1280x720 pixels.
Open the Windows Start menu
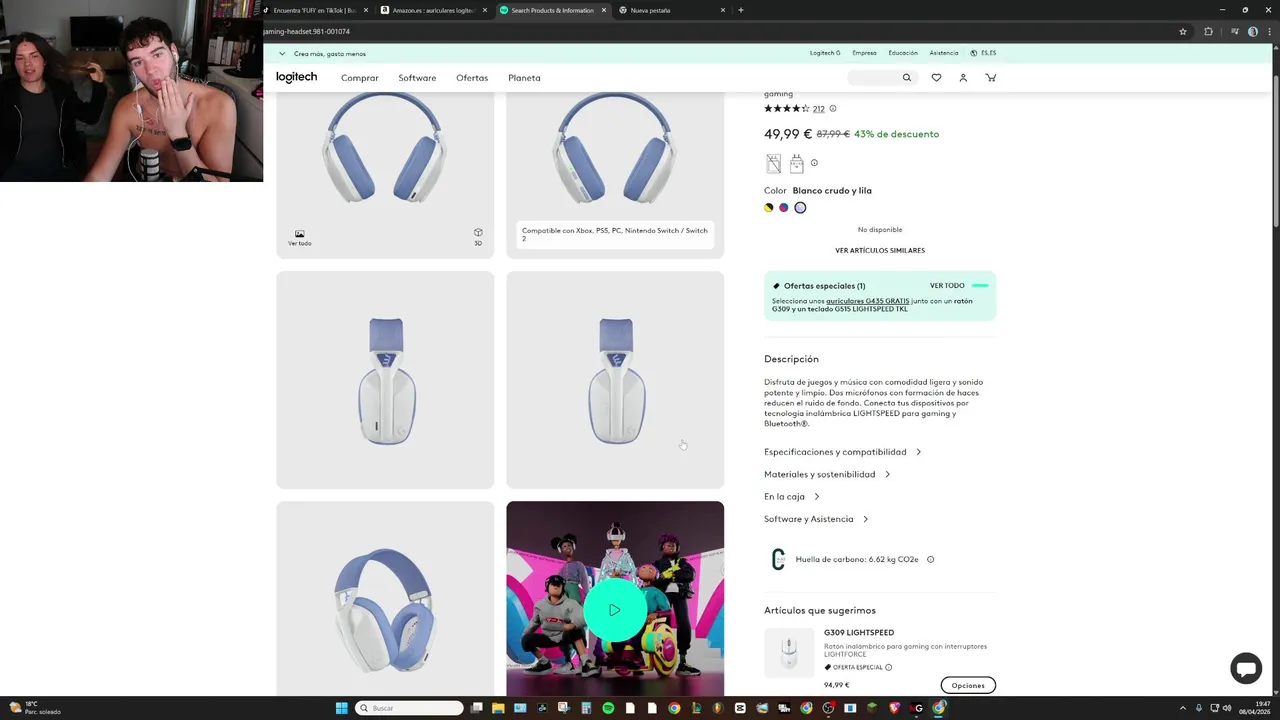[341, 708]
